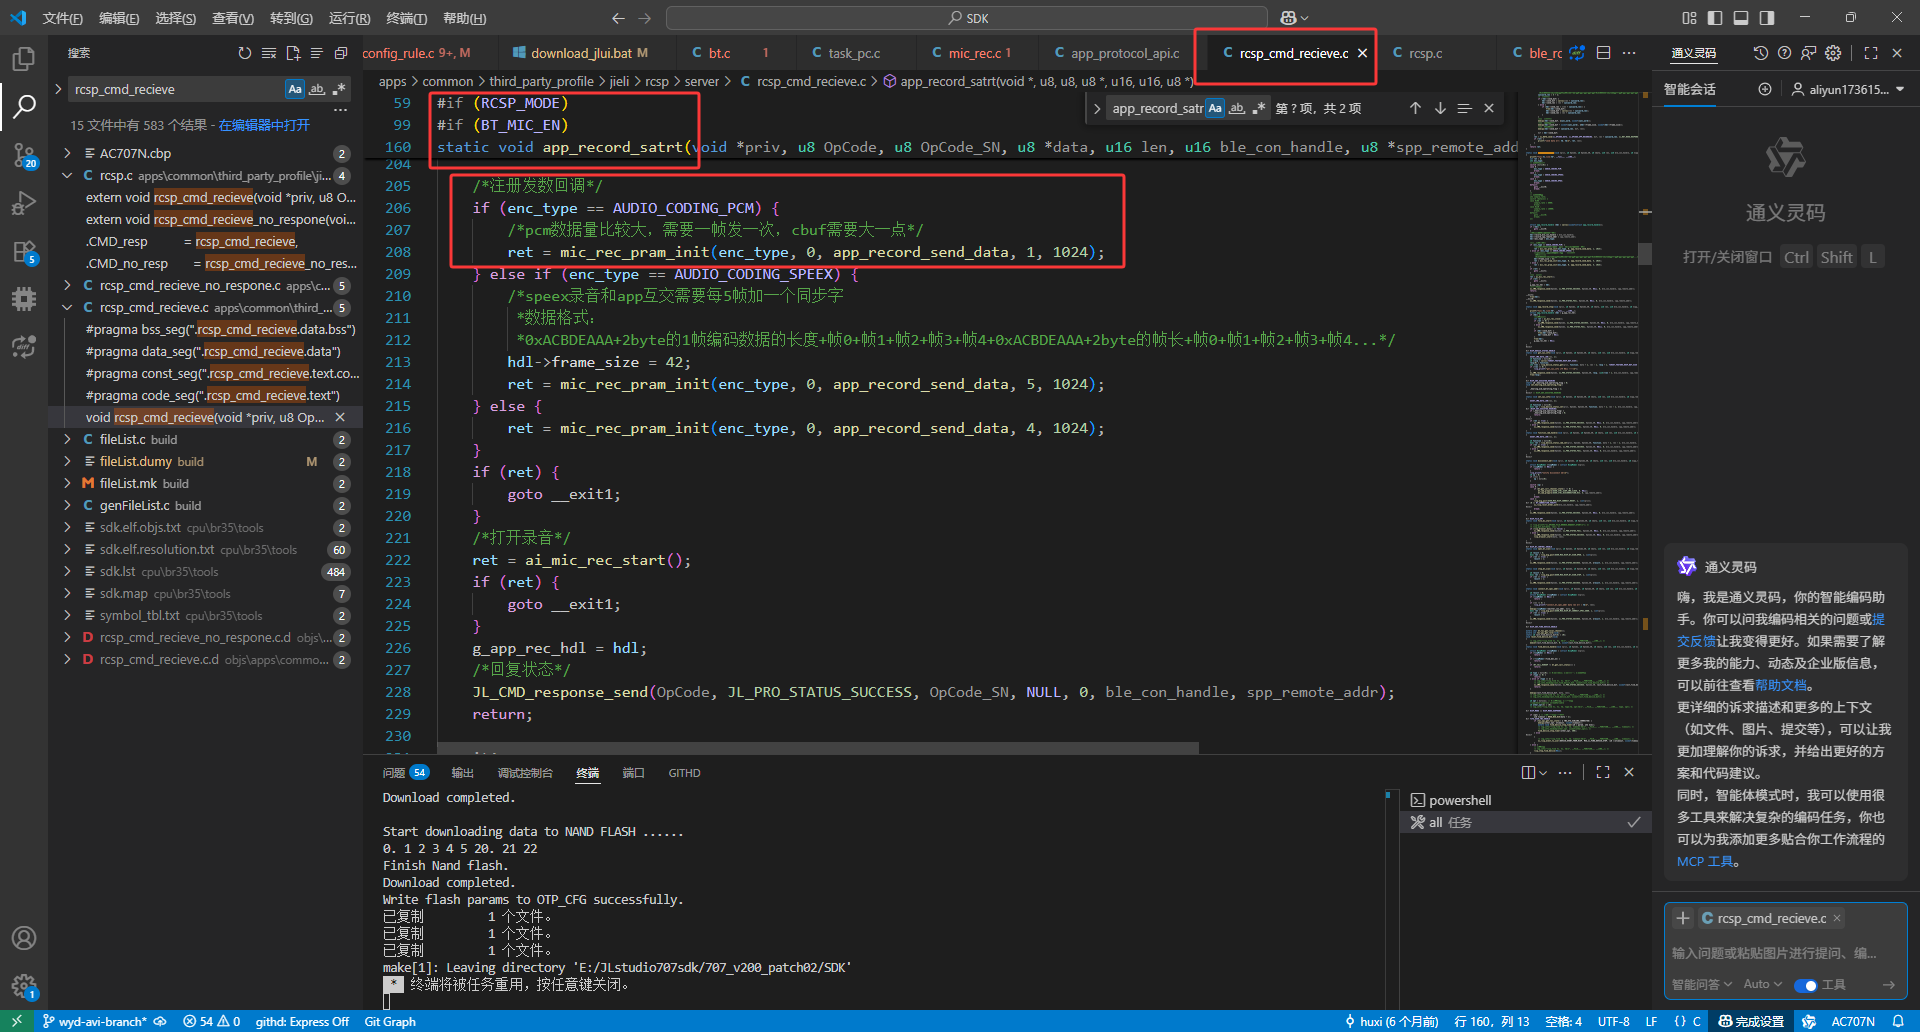Open the 智能问答 mode dropdown
The height and width of the screenshot is (1032, 1920).
coord(1702,985)
